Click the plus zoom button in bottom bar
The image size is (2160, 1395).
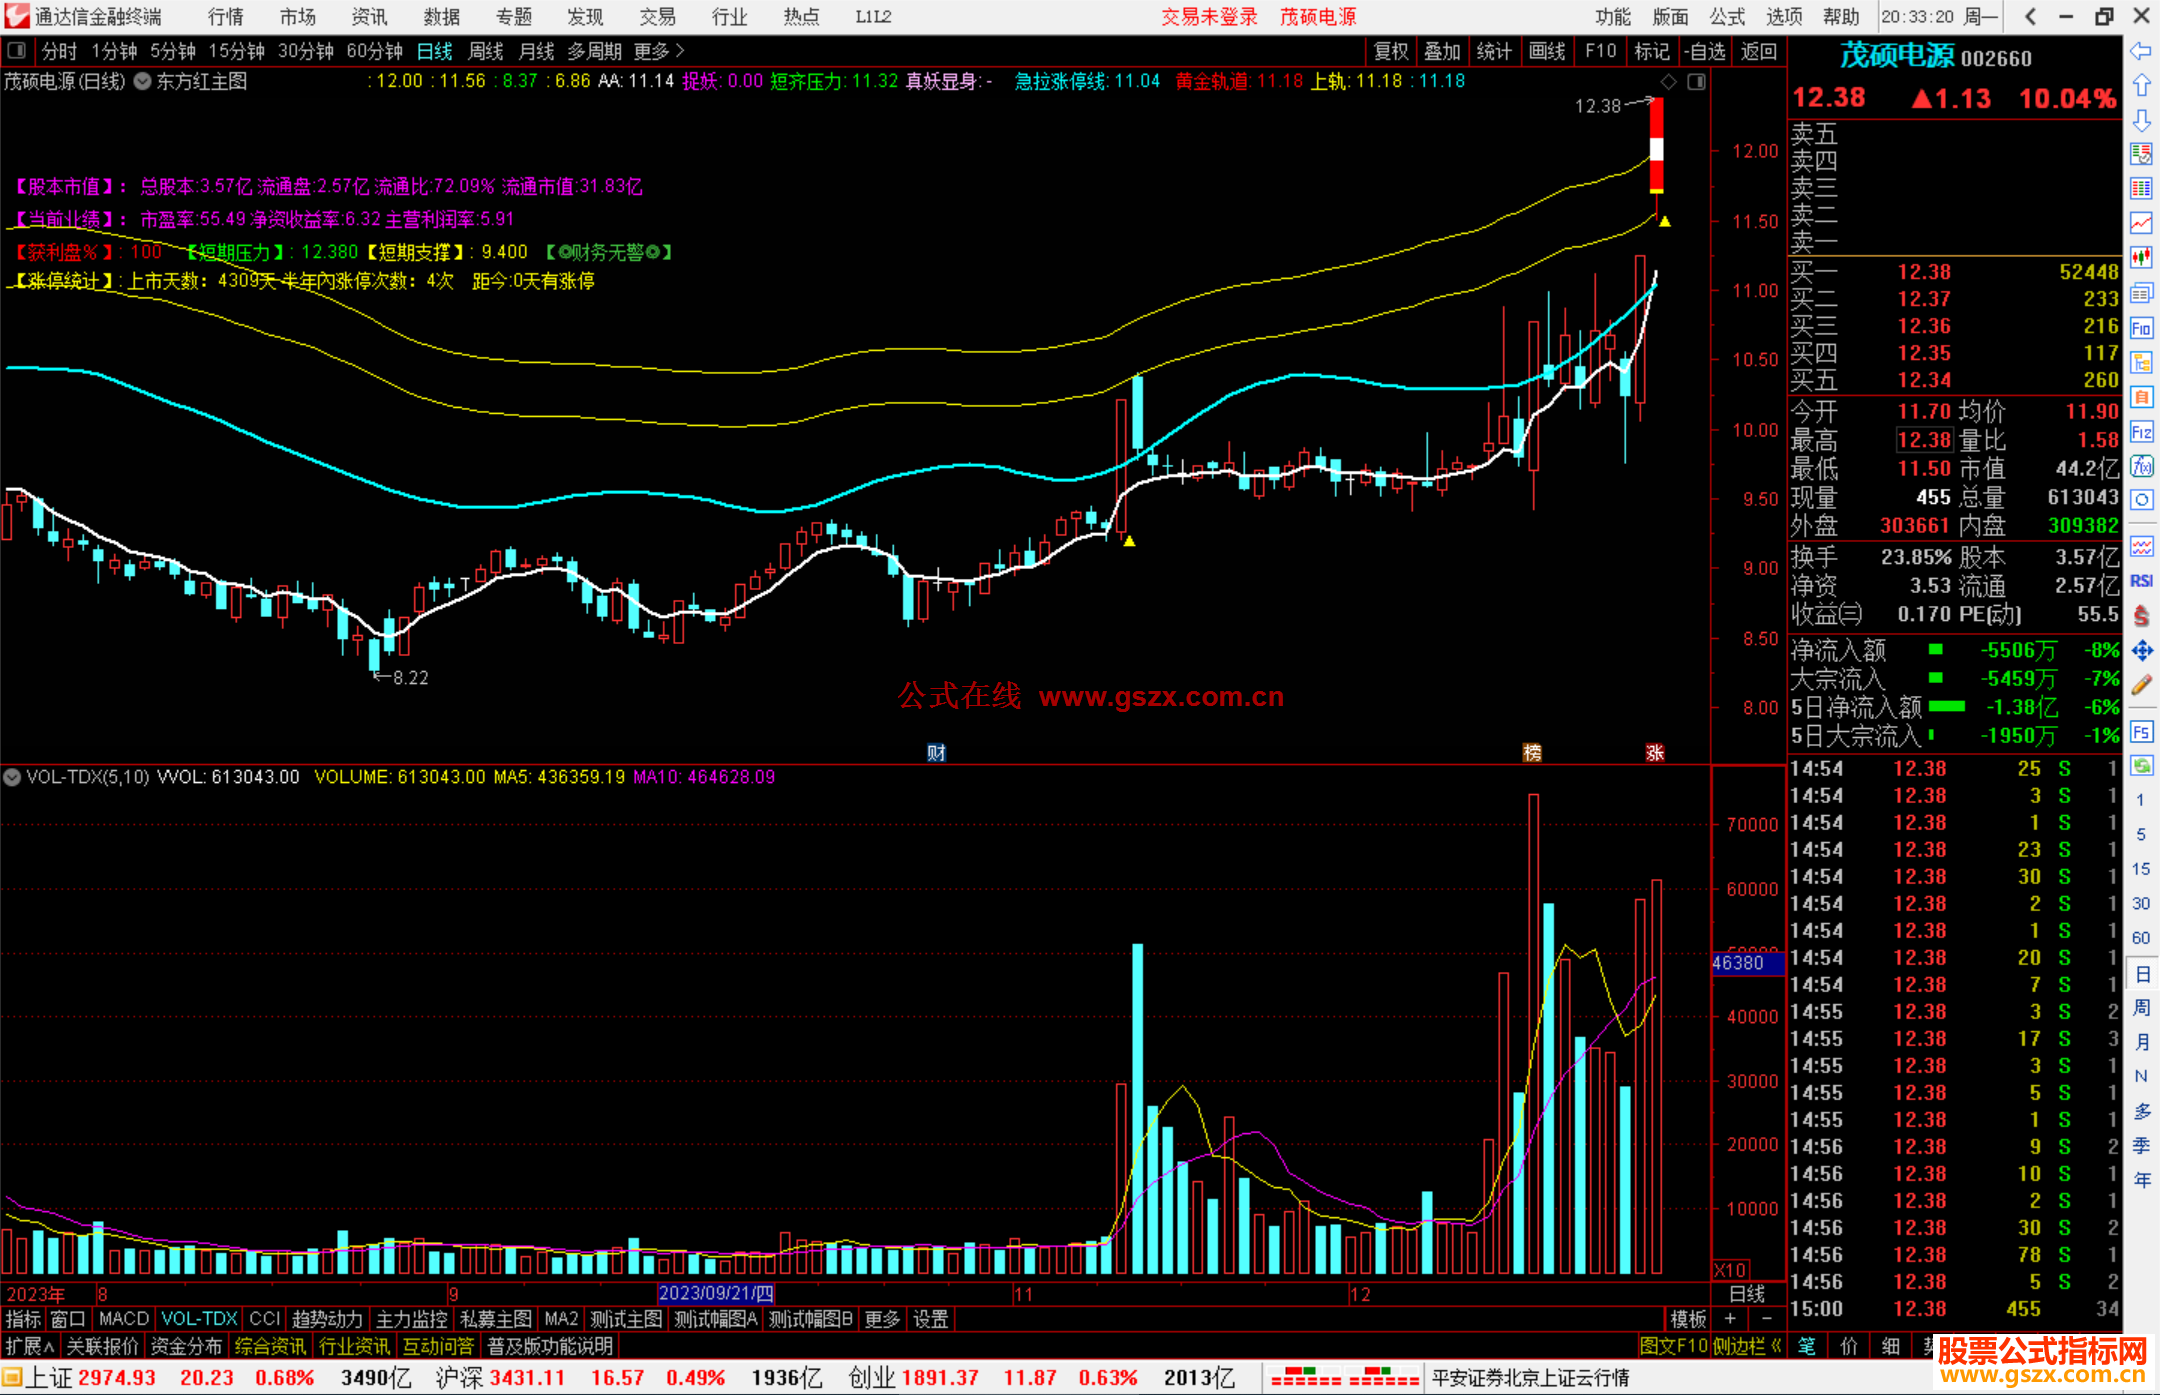click(x=1730, y=1319)
